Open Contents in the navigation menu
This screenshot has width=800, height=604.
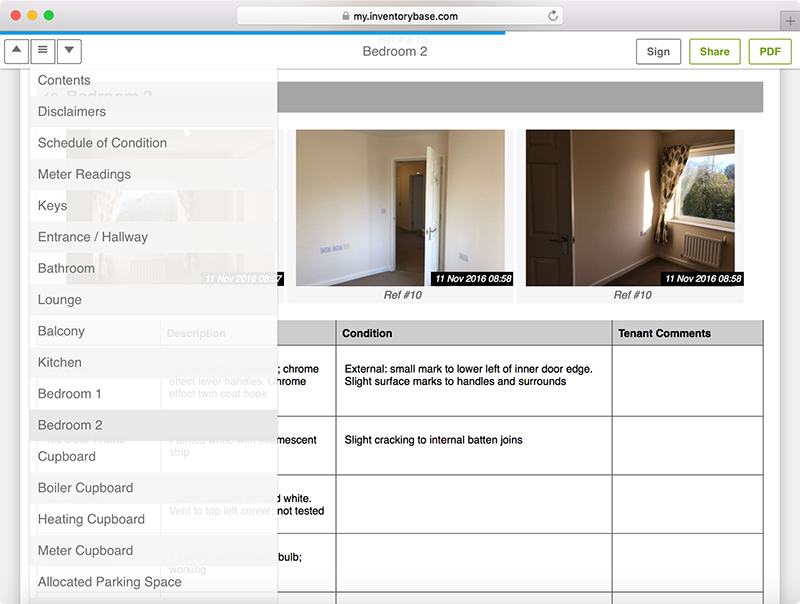pos(154,80)
